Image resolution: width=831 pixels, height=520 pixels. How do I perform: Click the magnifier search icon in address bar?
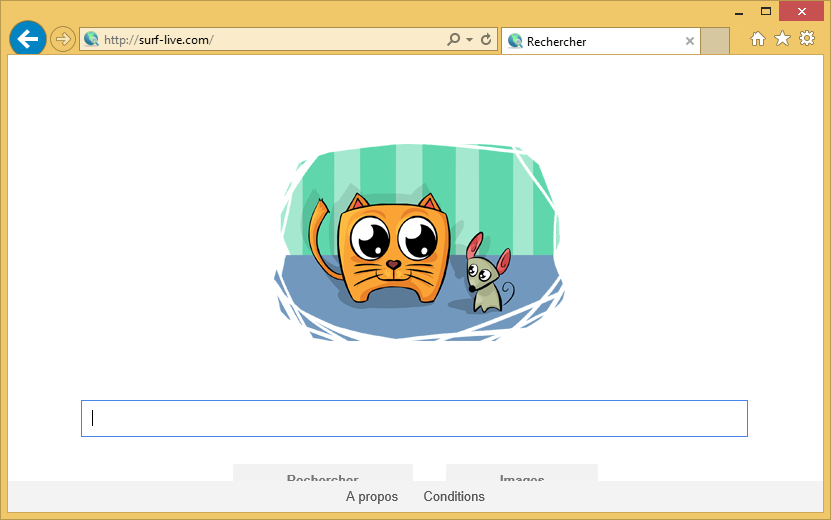453,40
